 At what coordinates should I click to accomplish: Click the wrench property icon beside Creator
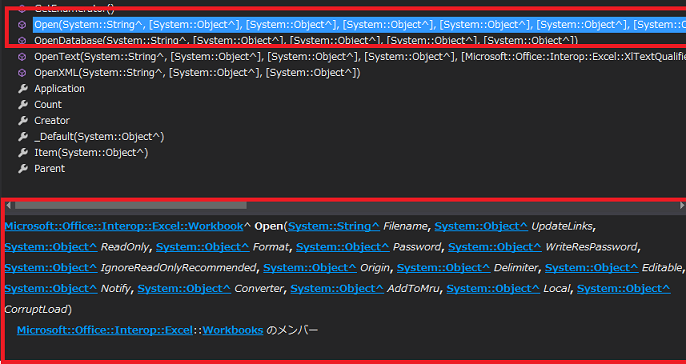pyautogui.click(x=23, y=120)
